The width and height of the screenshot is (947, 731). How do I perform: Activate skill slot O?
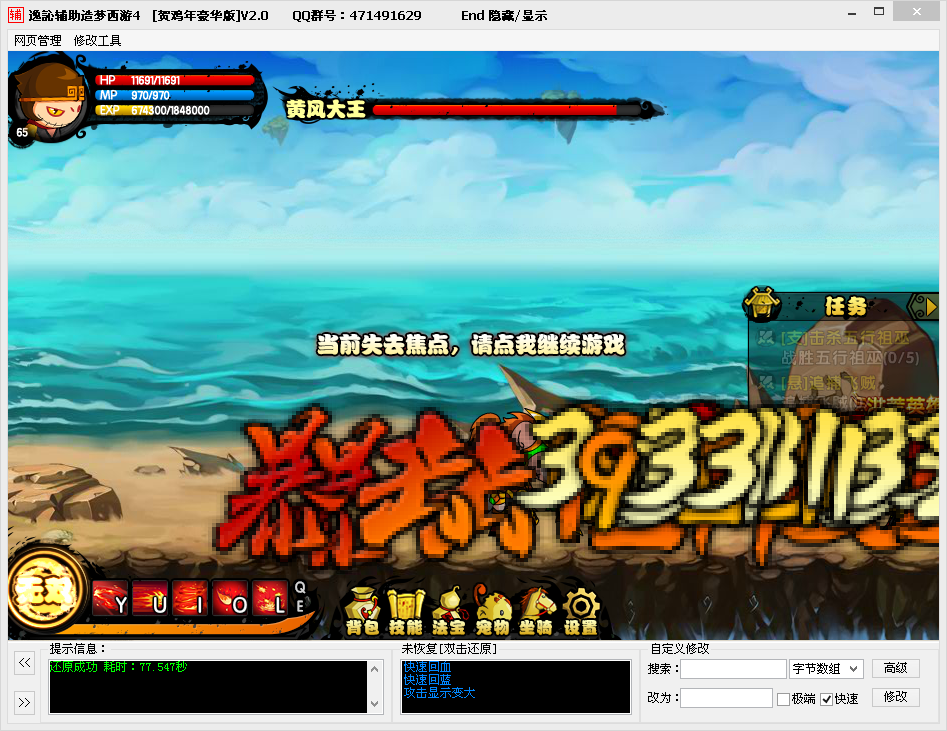(230, 598)
